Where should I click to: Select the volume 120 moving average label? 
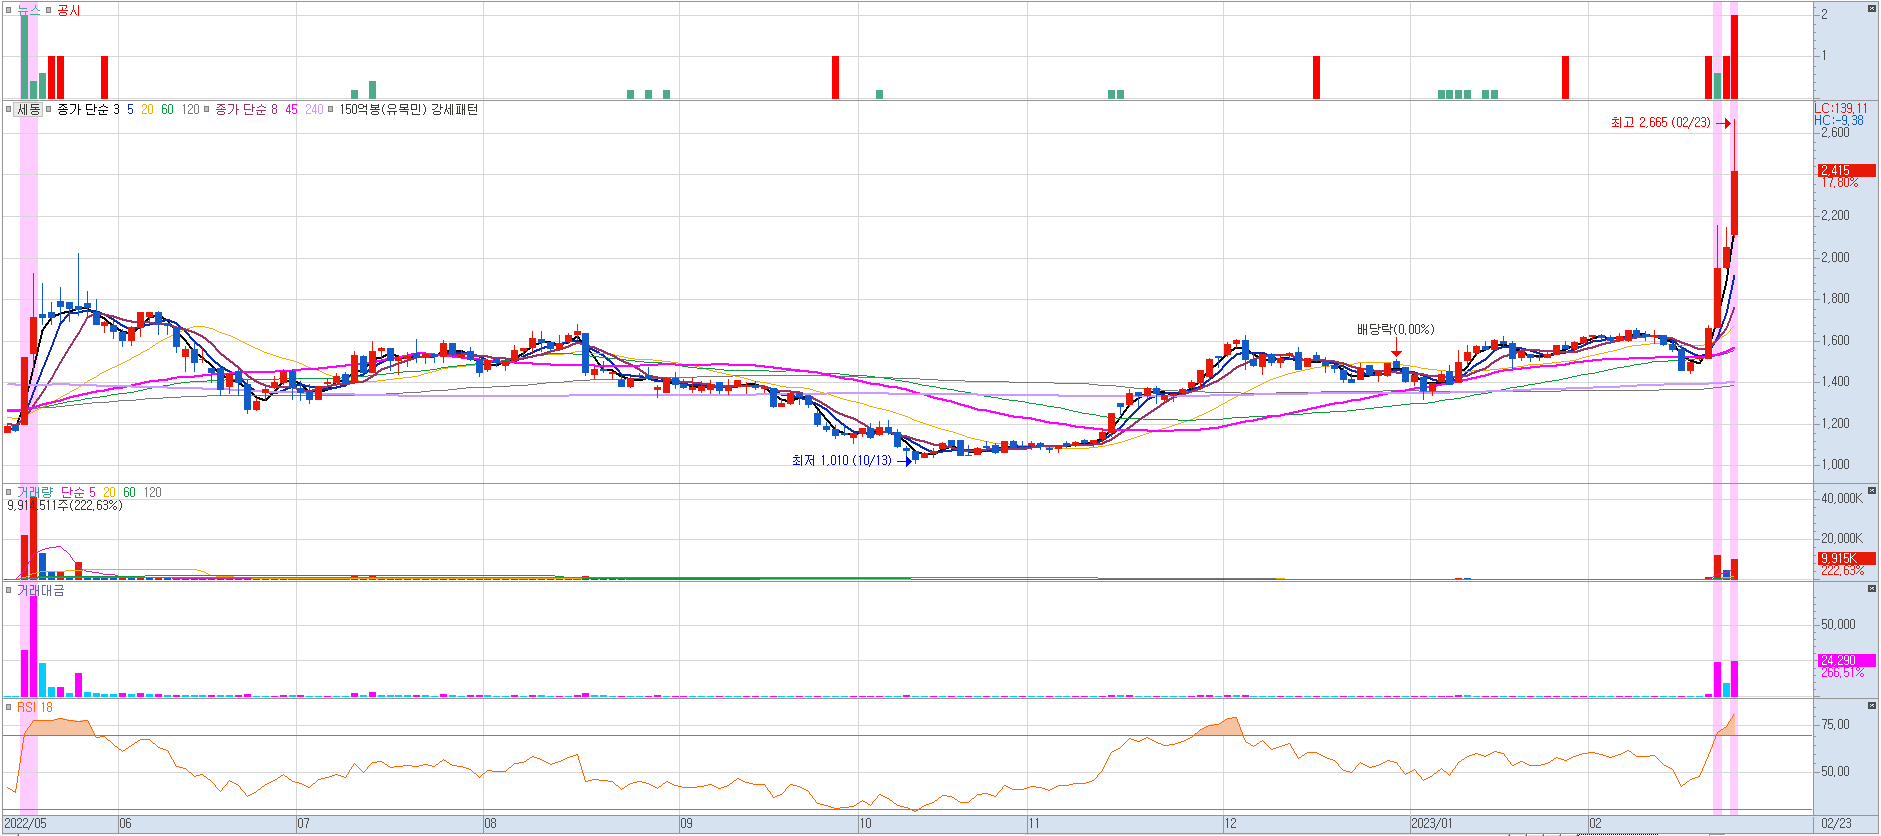(x=152, y=492)
